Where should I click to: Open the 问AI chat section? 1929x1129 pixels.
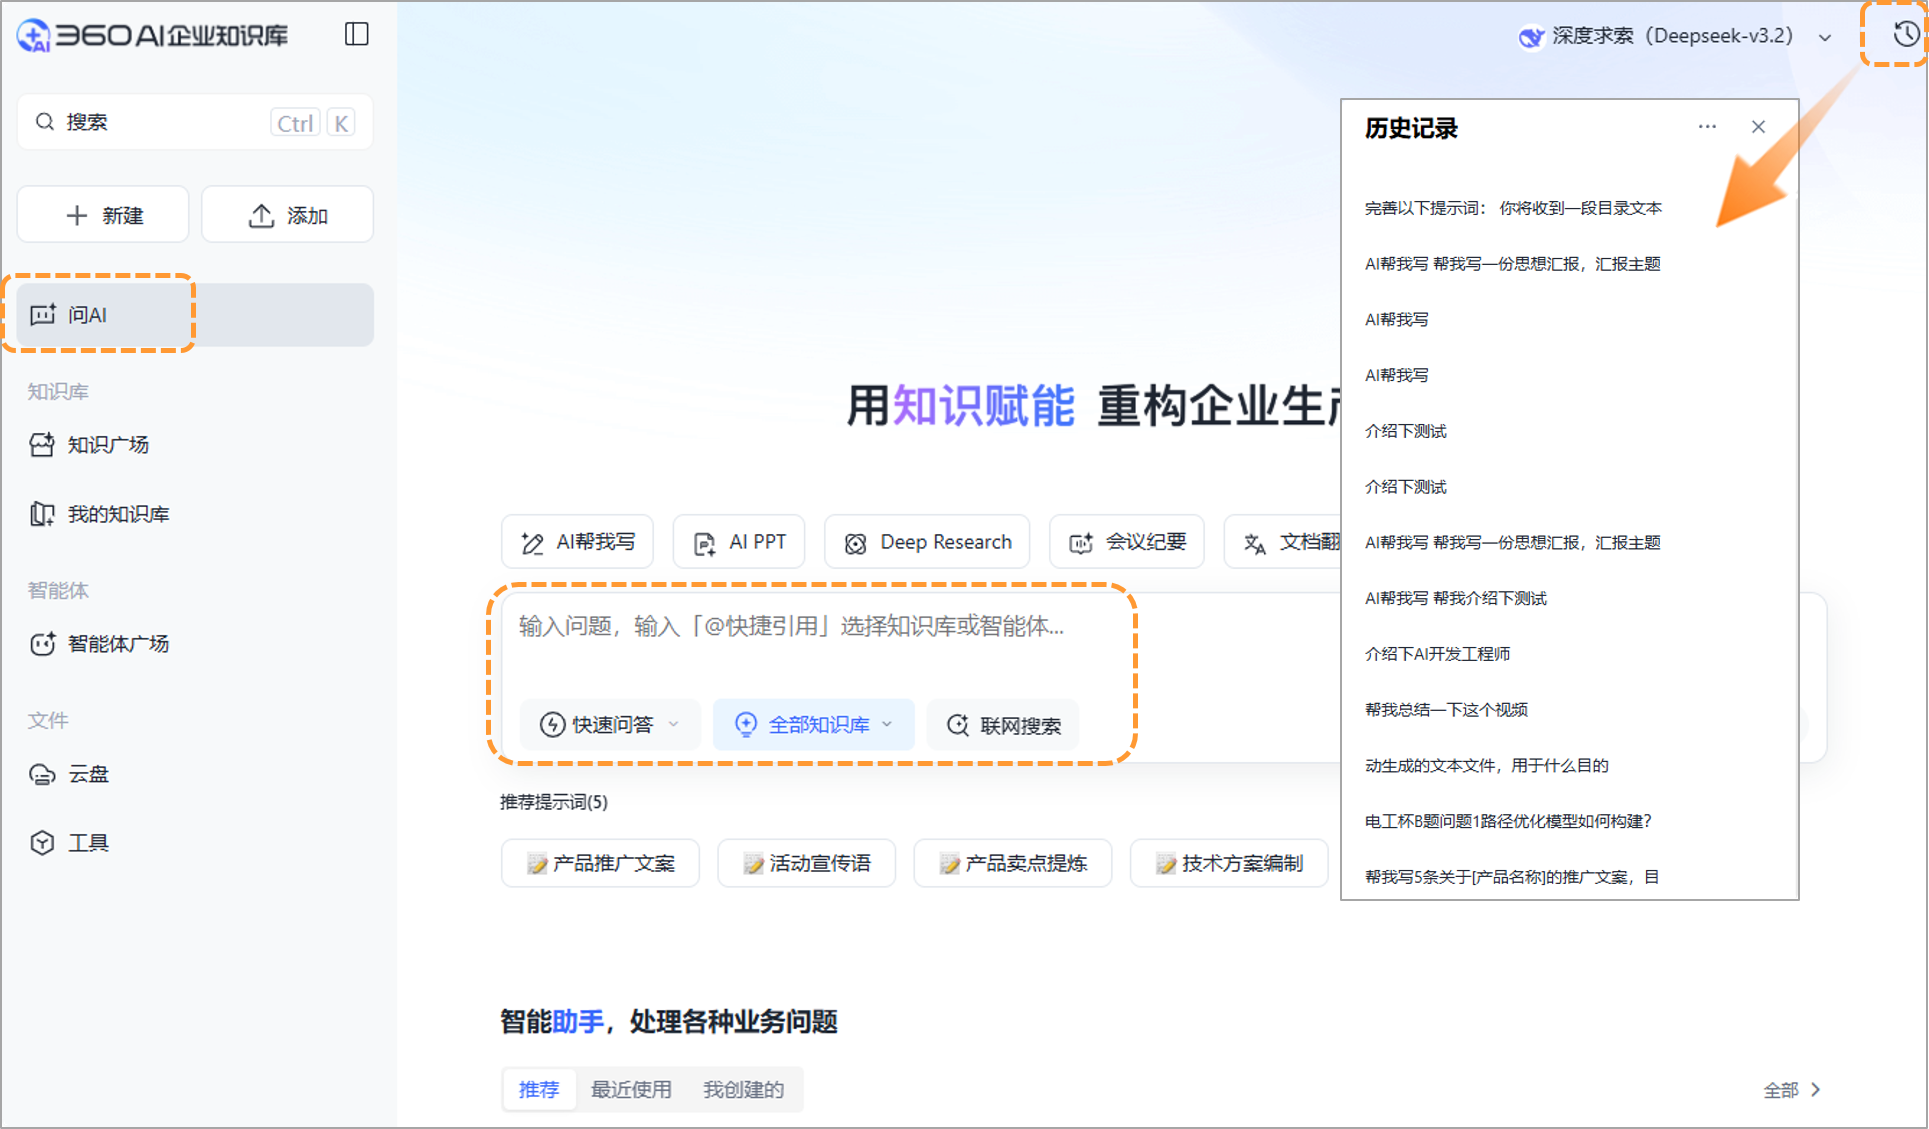[x=97, y=314]
